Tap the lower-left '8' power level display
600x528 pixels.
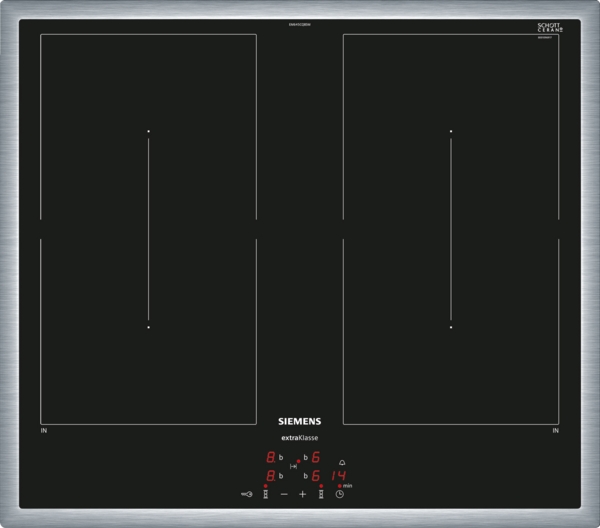point(271,476)
